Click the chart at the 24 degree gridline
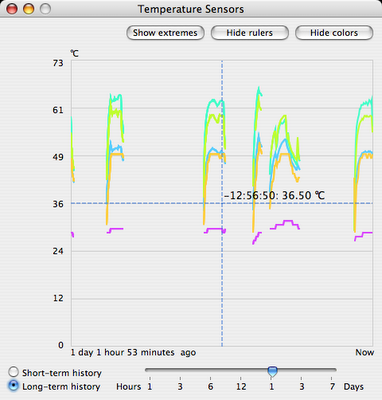382x400 pixels. point(222,251)
